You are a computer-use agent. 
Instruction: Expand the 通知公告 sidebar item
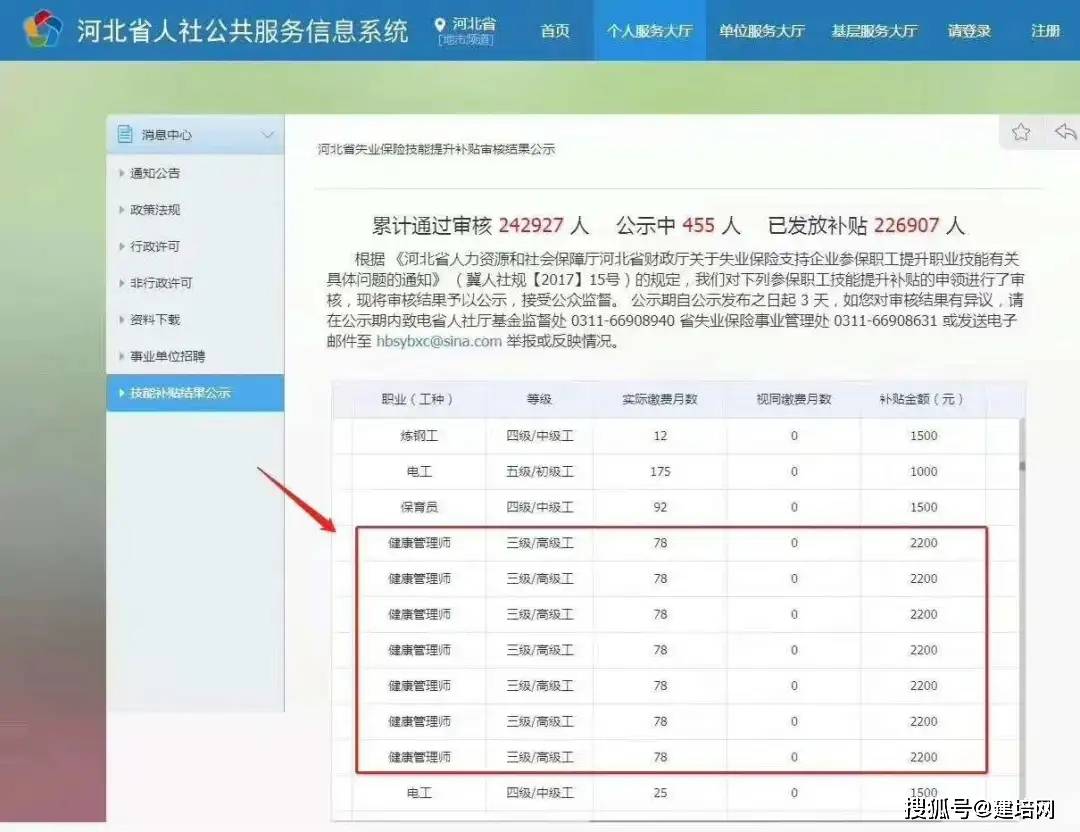click(155, 173)
